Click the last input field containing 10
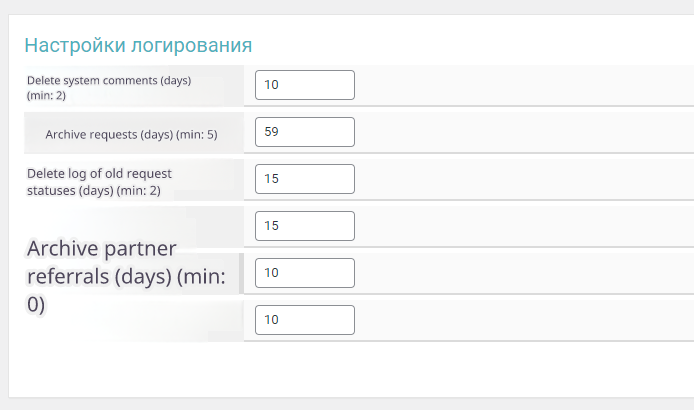694x410 pixels. pyautogui.click(x=305, y=320)
